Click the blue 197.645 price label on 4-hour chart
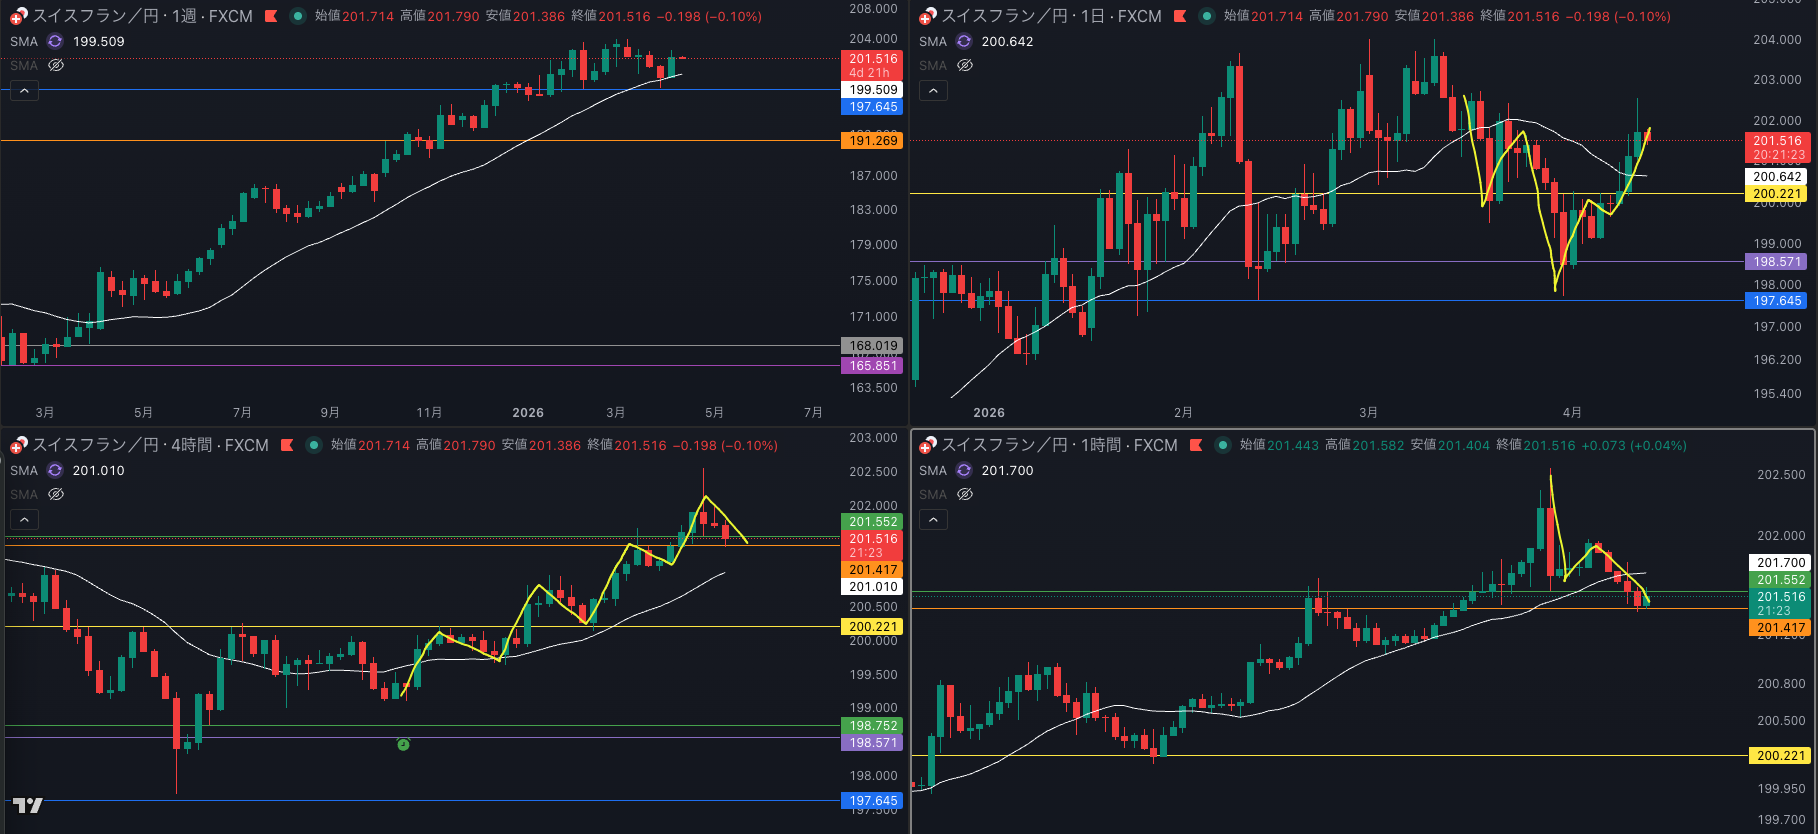Image resolution: width=1818 pixels, height=834 pixels. coord(873,801)
